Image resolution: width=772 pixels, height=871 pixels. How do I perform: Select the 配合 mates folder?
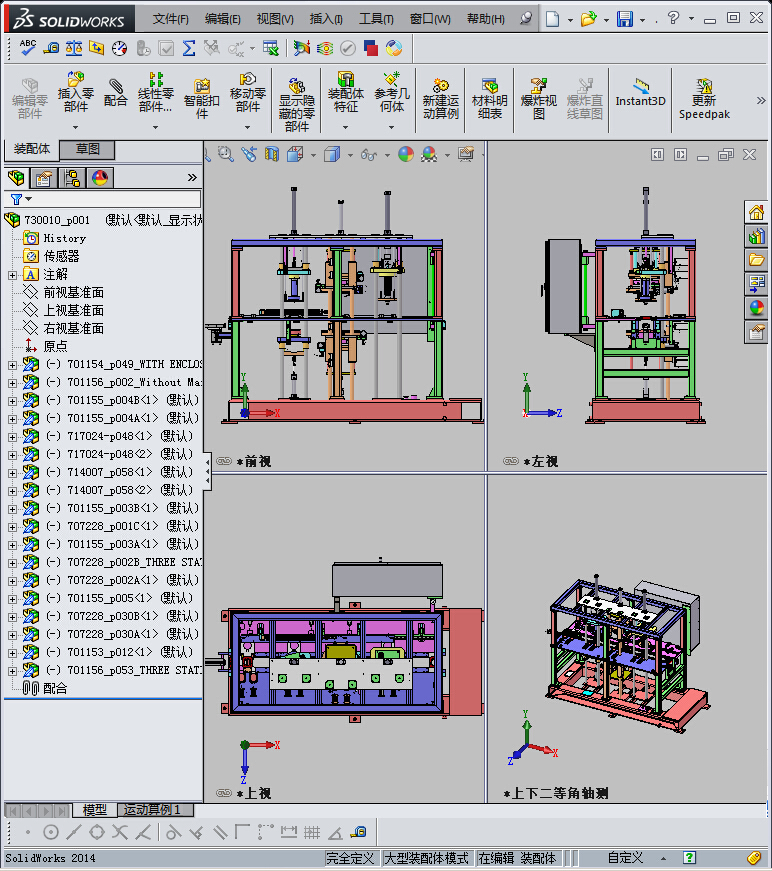click(54, 688)
